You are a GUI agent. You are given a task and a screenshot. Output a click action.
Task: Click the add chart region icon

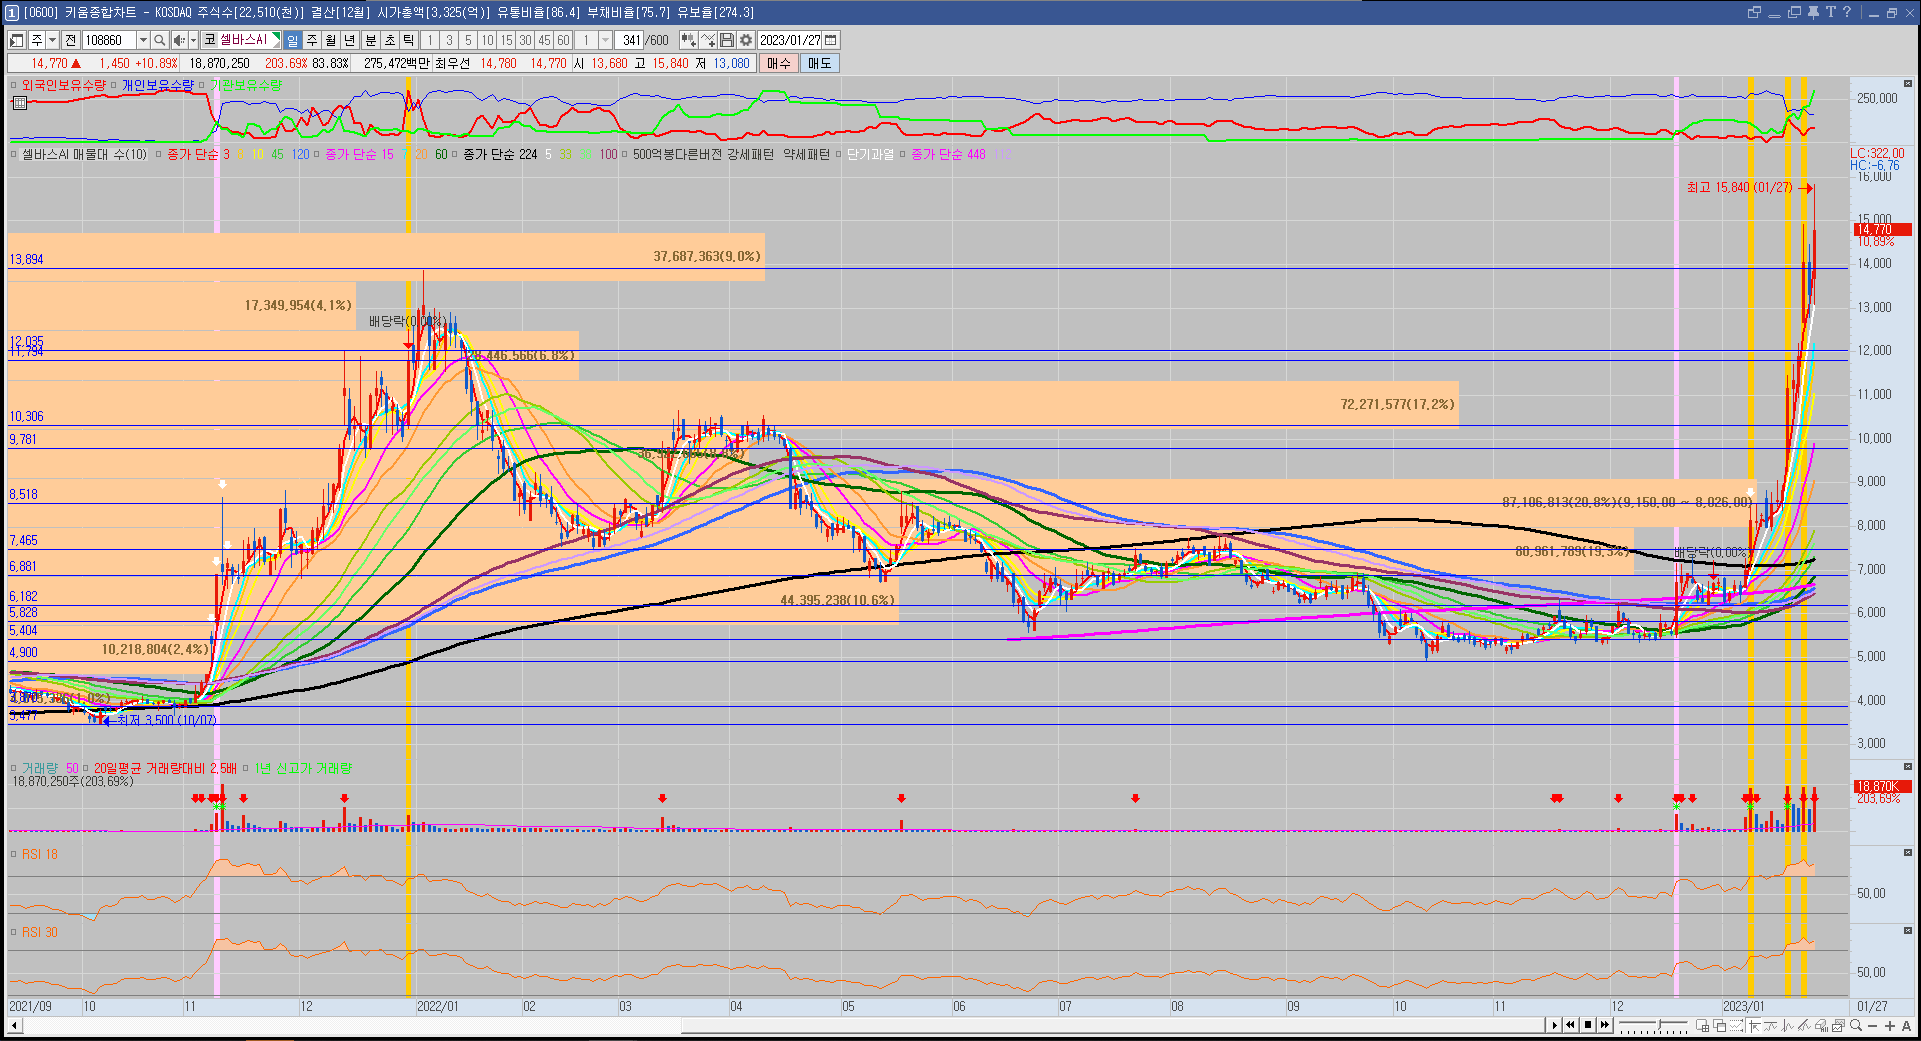(x=1702, y=1025)
